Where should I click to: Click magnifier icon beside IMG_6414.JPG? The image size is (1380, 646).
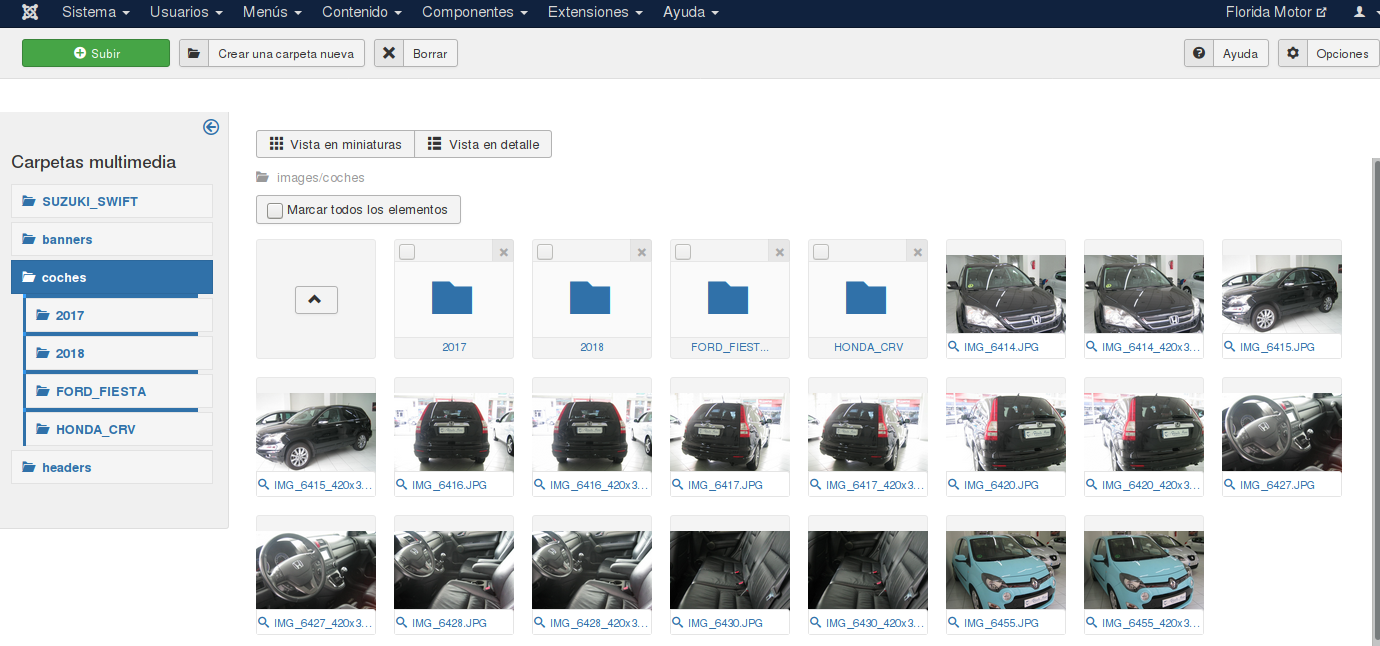click(953, 347)
